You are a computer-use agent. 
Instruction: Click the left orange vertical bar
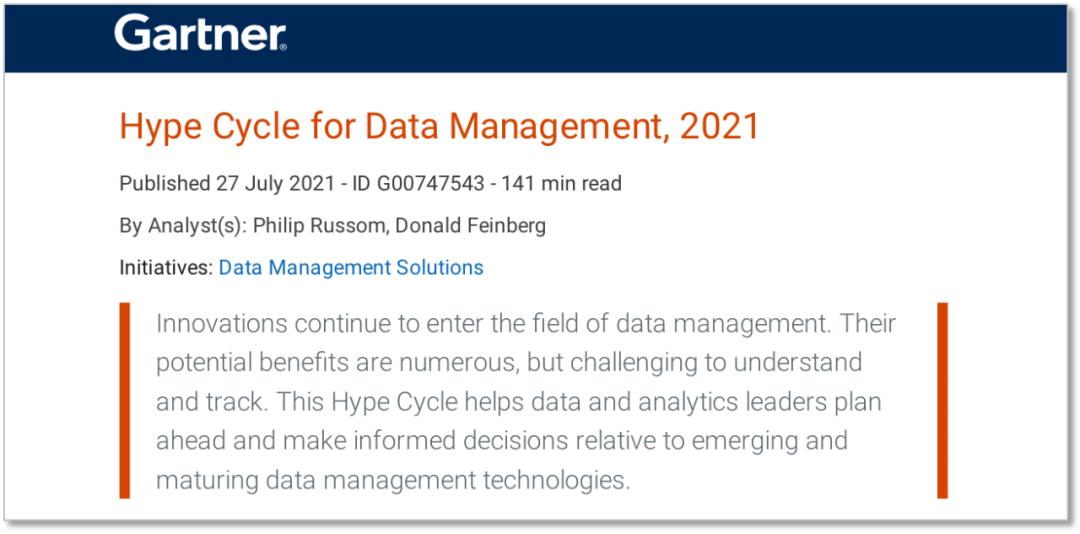click(125, 400)
